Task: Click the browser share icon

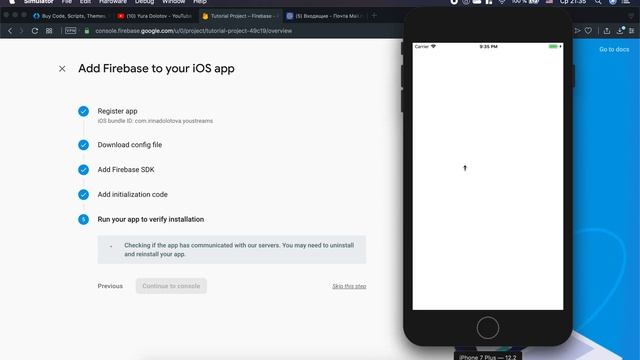Action: tap(607, 31)
